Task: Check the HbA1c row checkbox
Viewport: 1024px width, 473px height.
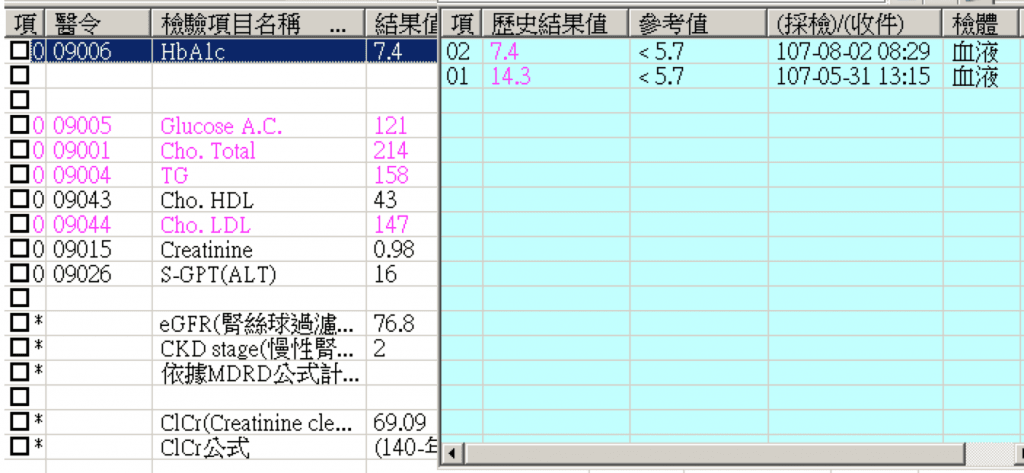Action: tap(19, 51)
